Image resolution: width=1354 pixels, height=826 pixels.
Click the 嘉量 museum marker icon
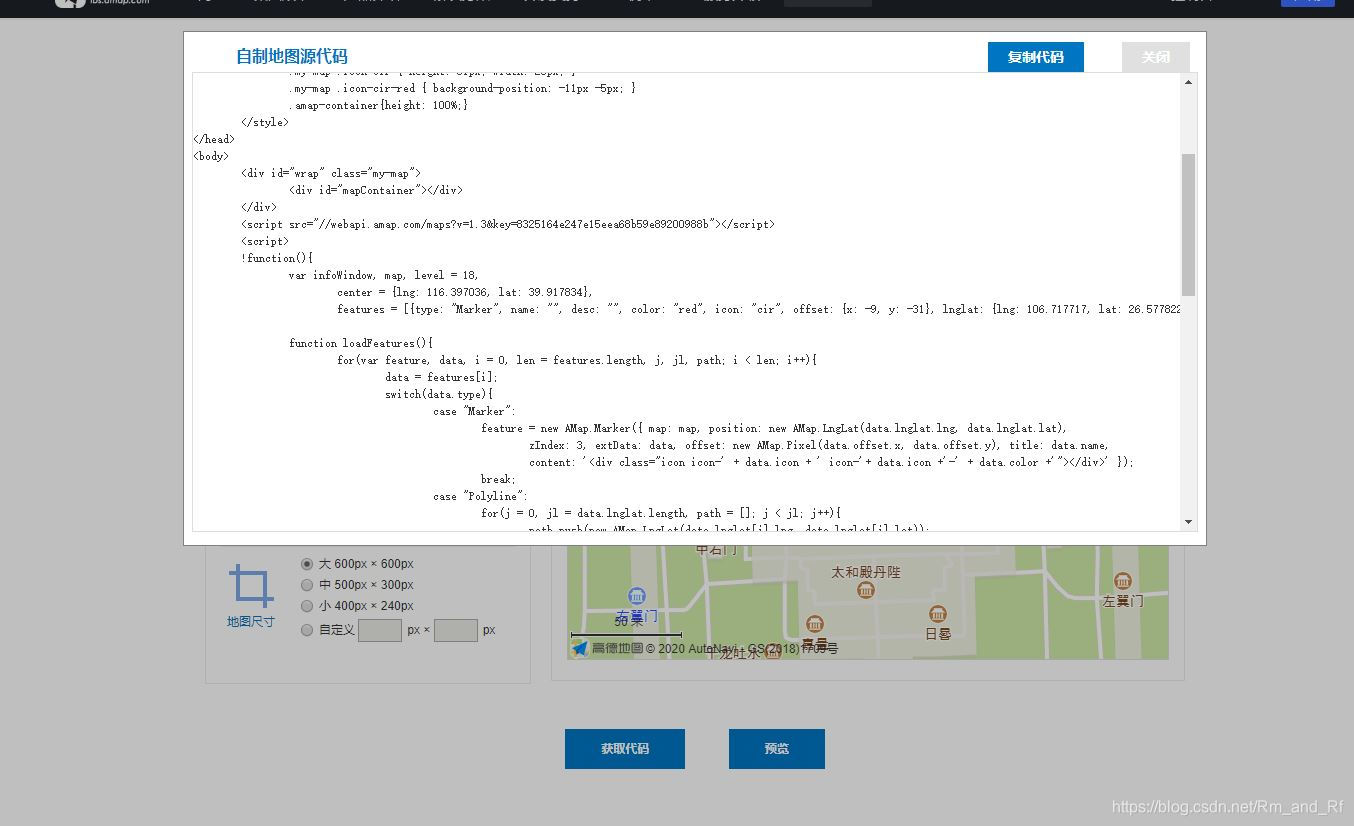815,624
